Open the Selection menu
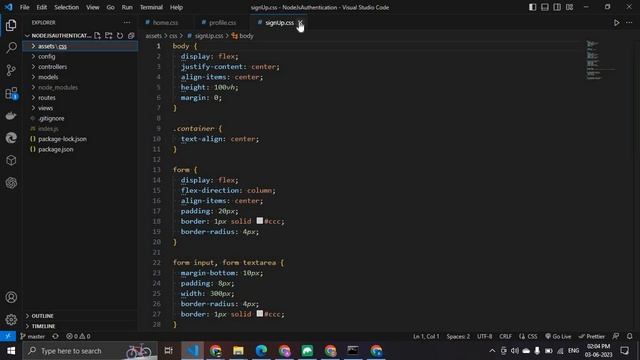This screenshot has width=640, height=360. coord(66,7)
